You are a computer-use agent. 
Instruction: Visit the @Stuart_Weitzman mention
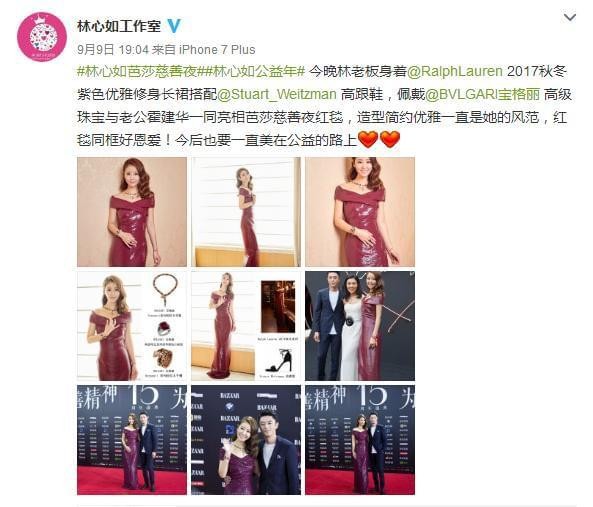(277, 94)
